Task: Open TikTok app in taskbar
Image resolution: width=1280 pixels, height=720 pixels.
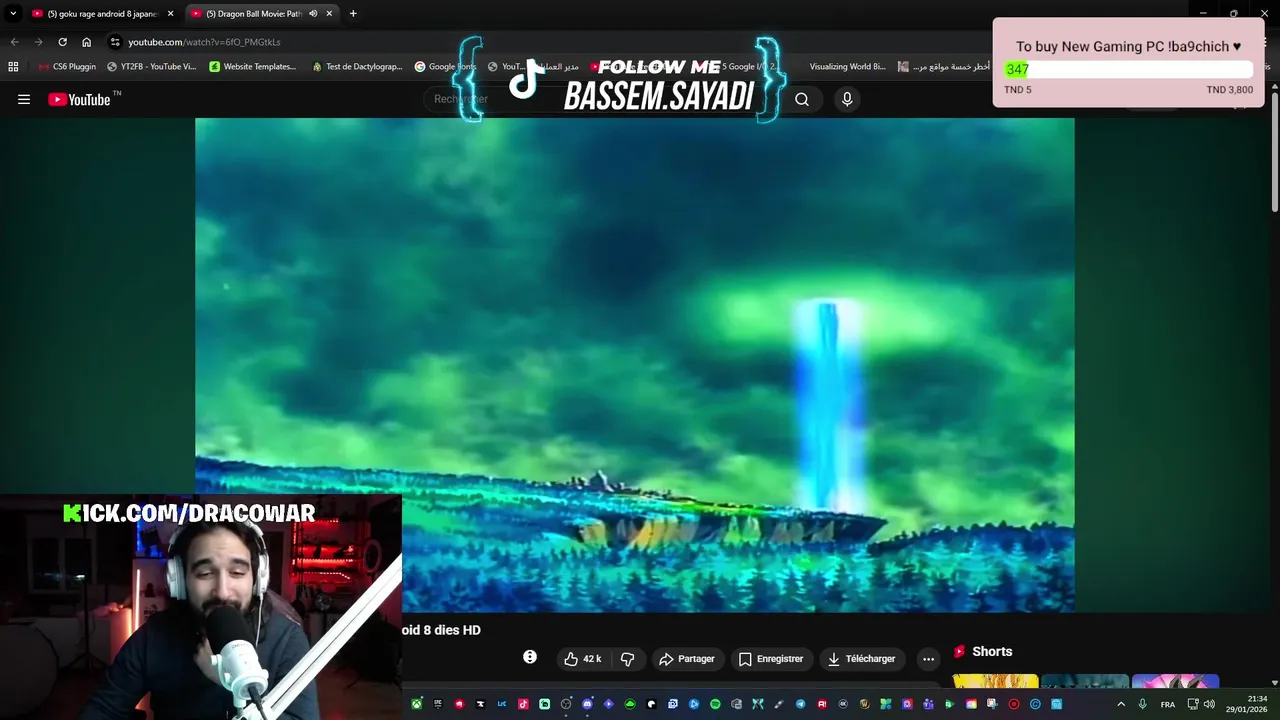Action: [x=523, y=704]
